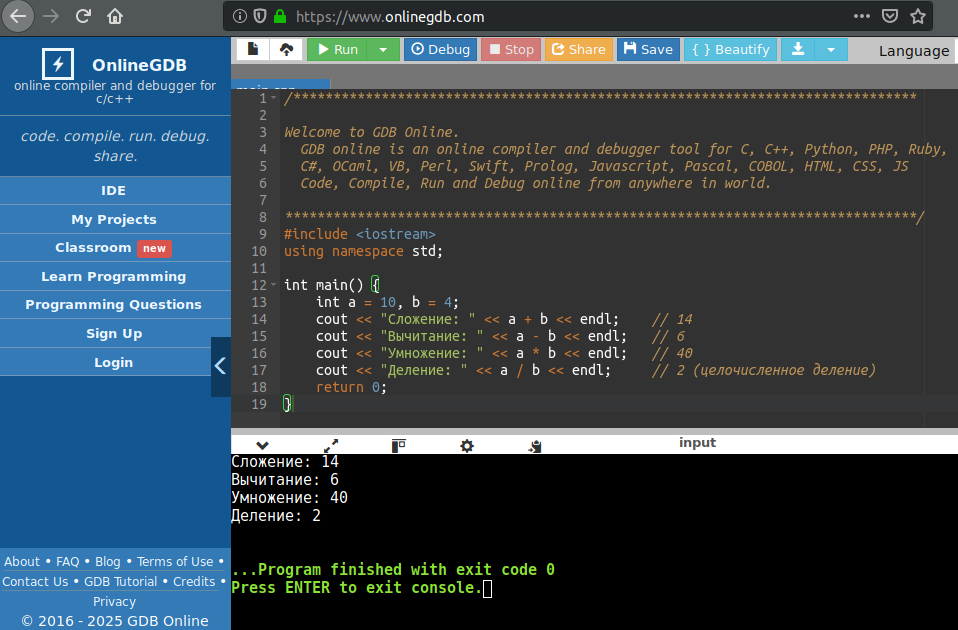Go back with the browser back arrow
Image resolution: width=958 pixels, height=630 pixels.
click(18, 16)
